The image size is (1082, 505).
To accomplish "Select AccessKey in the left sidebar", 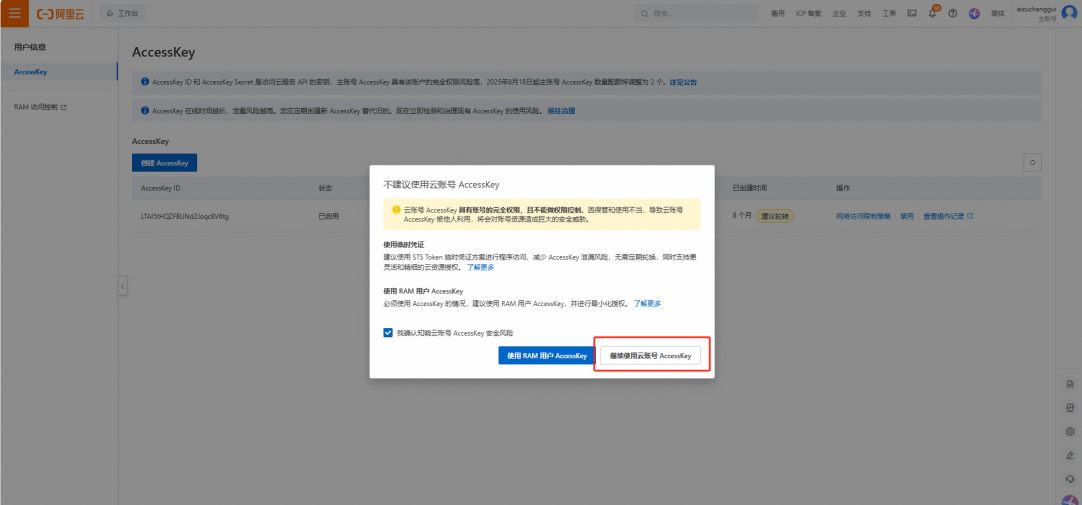I will click(59, 72).
